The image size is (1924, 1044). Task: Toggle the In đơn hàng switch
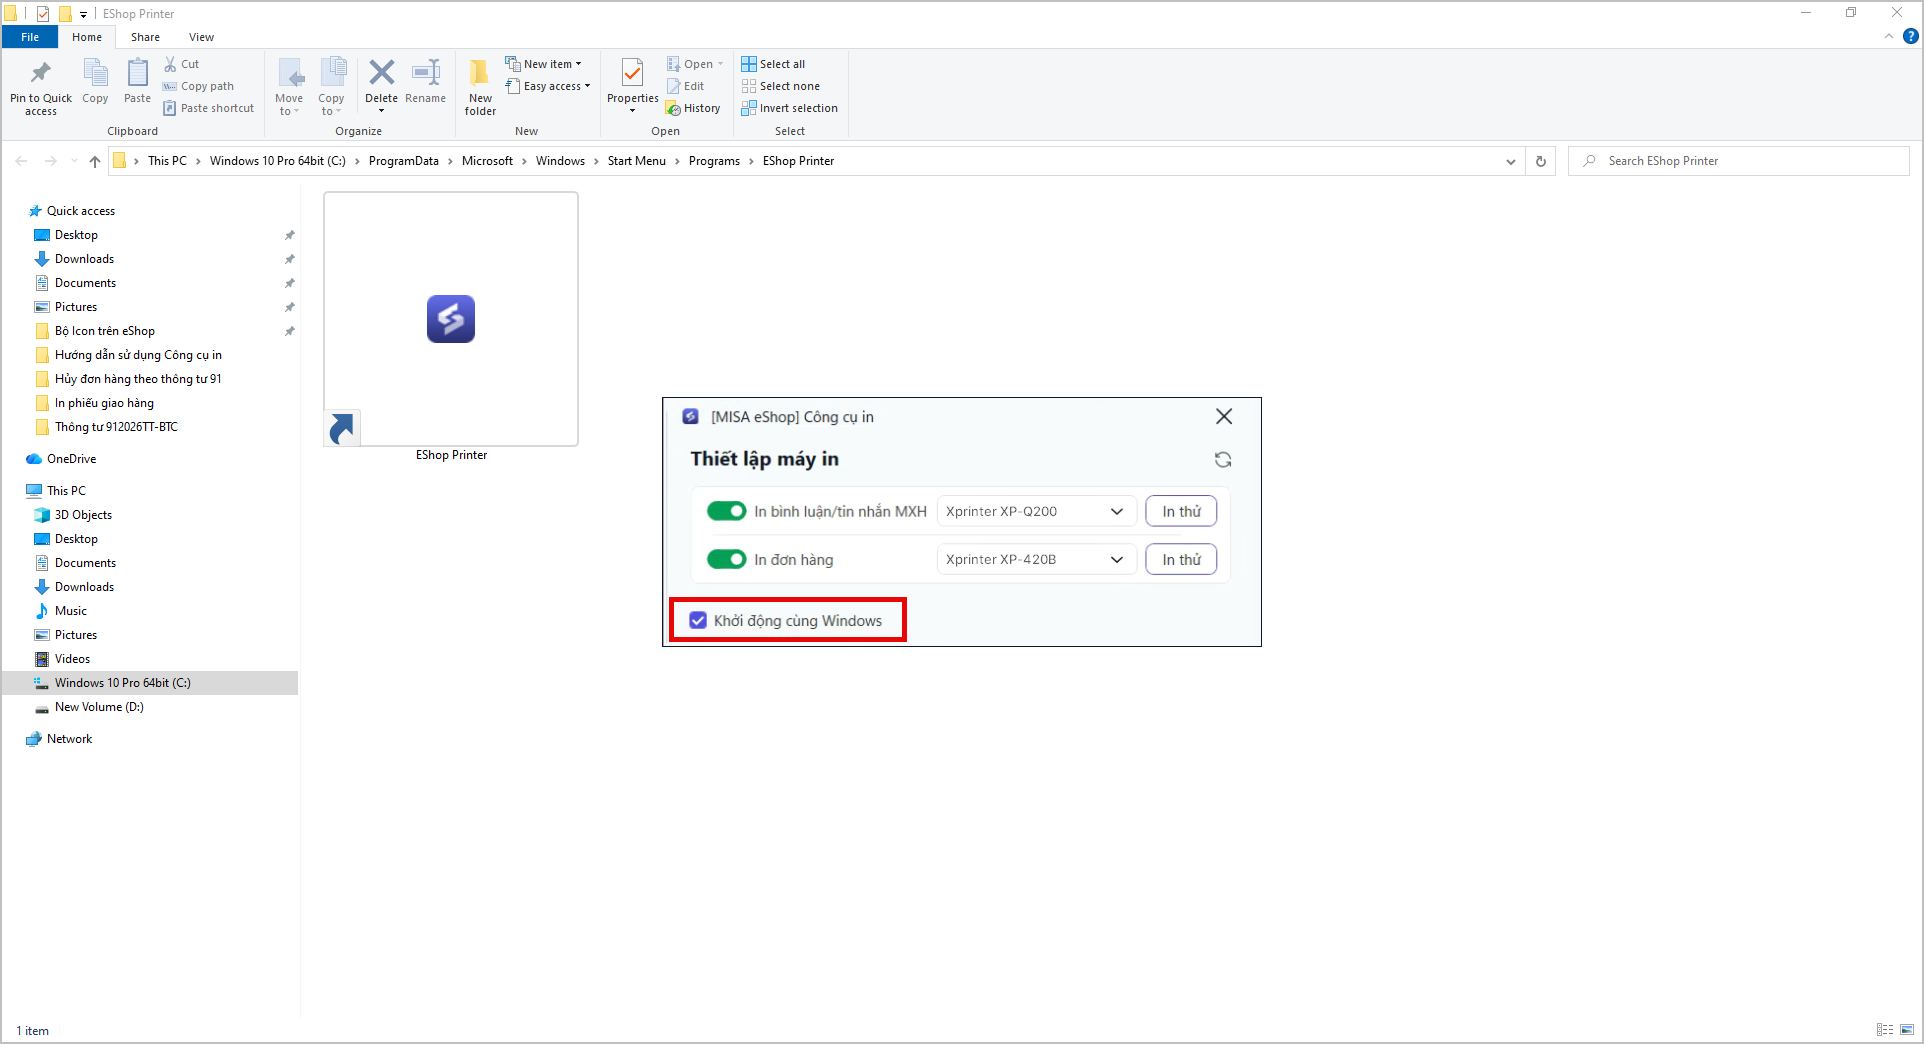point(726,559)
